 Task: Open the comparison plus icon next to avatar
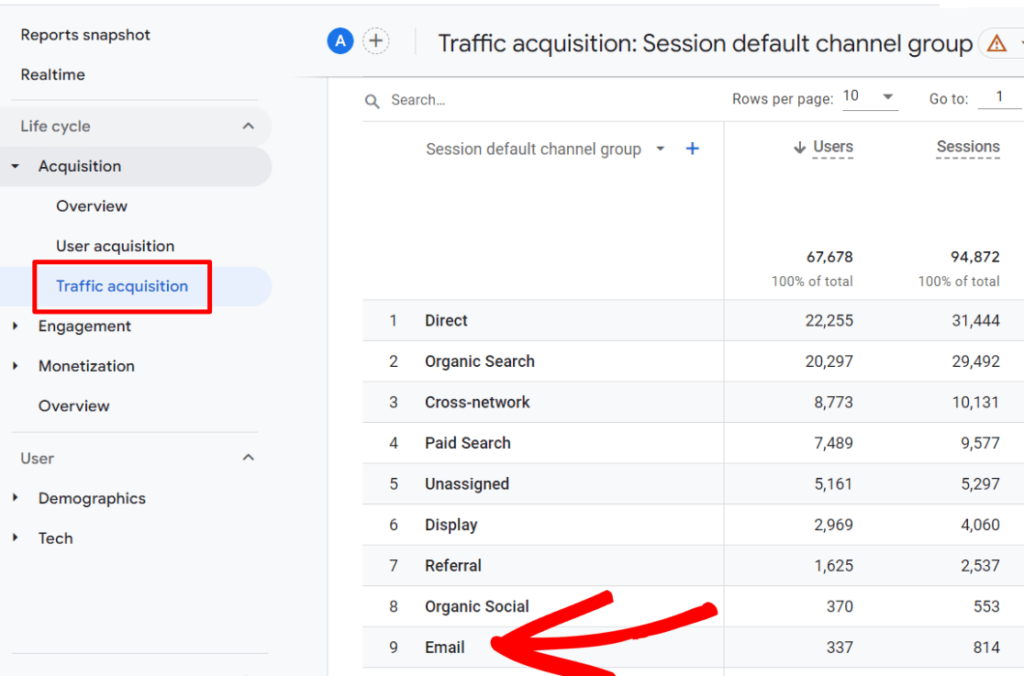click(376, 40)
